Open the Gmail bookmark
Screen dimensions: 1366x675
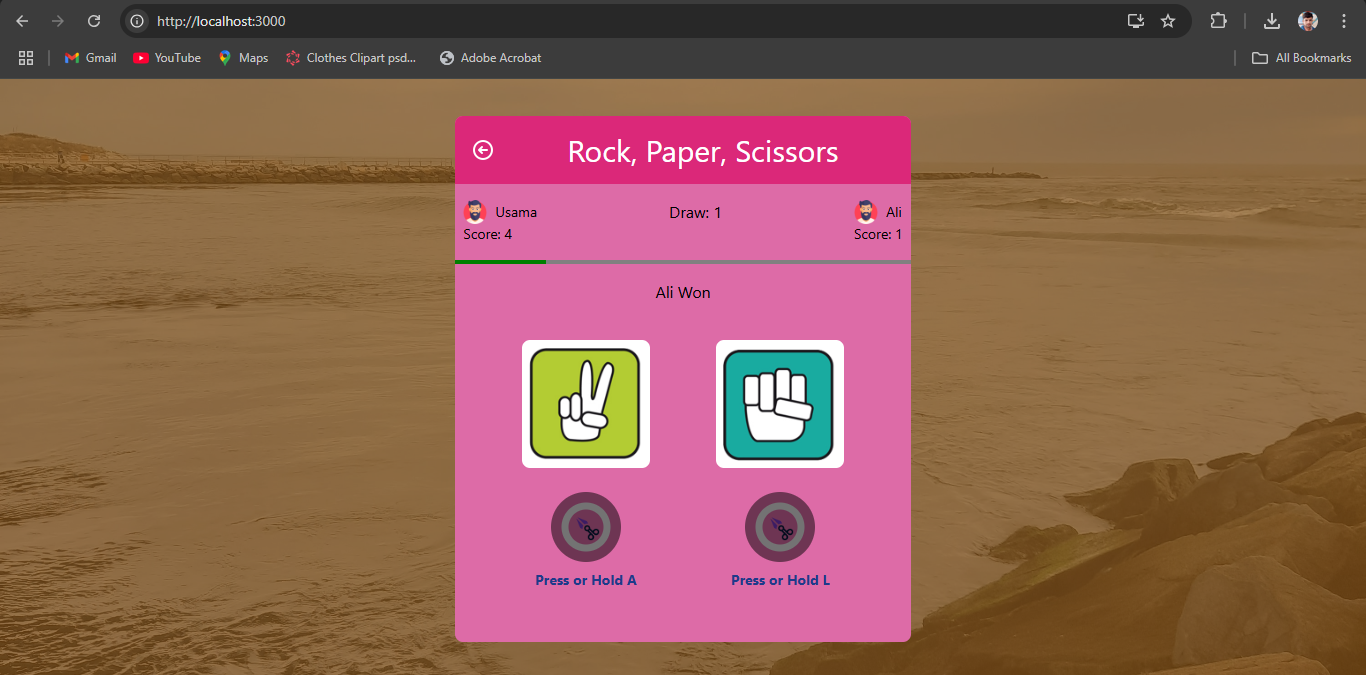click(x=90, y=58)
